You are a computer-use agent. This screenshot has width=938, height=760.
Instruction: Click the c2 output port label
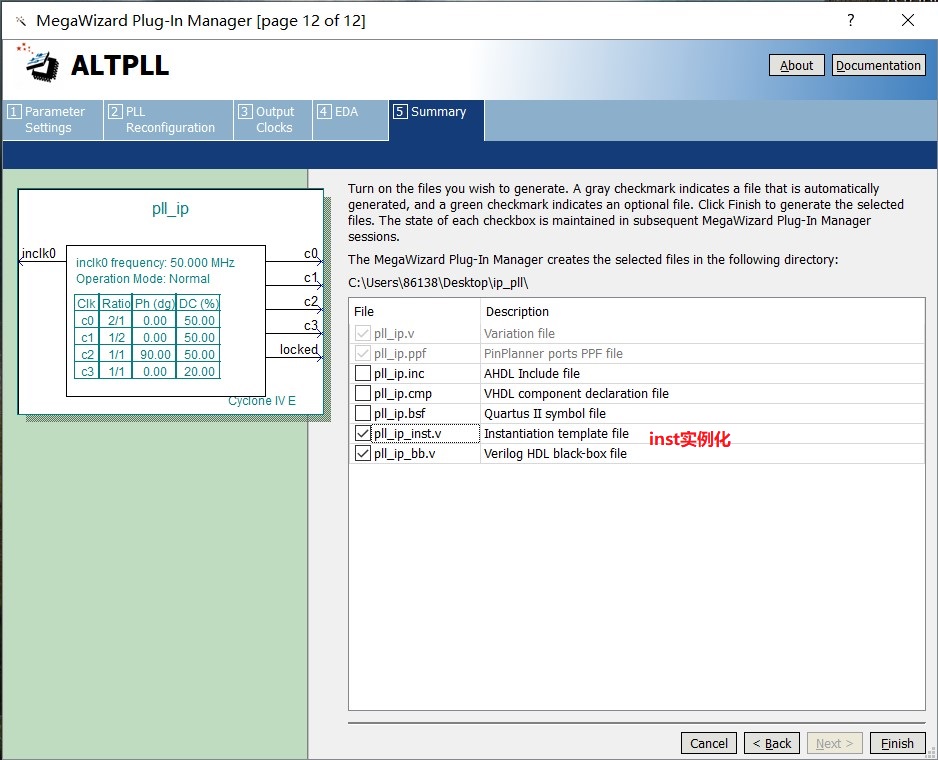(310, 302)
